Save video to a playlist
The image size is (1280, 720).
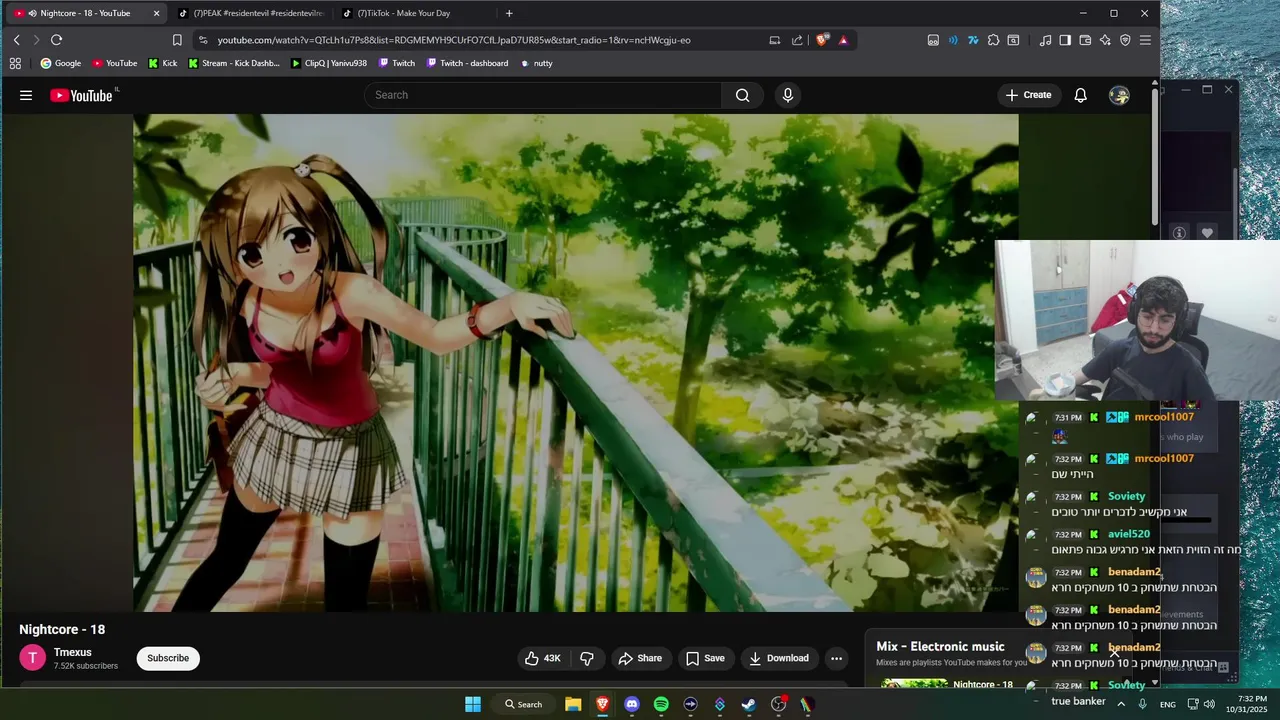[705, 658]
